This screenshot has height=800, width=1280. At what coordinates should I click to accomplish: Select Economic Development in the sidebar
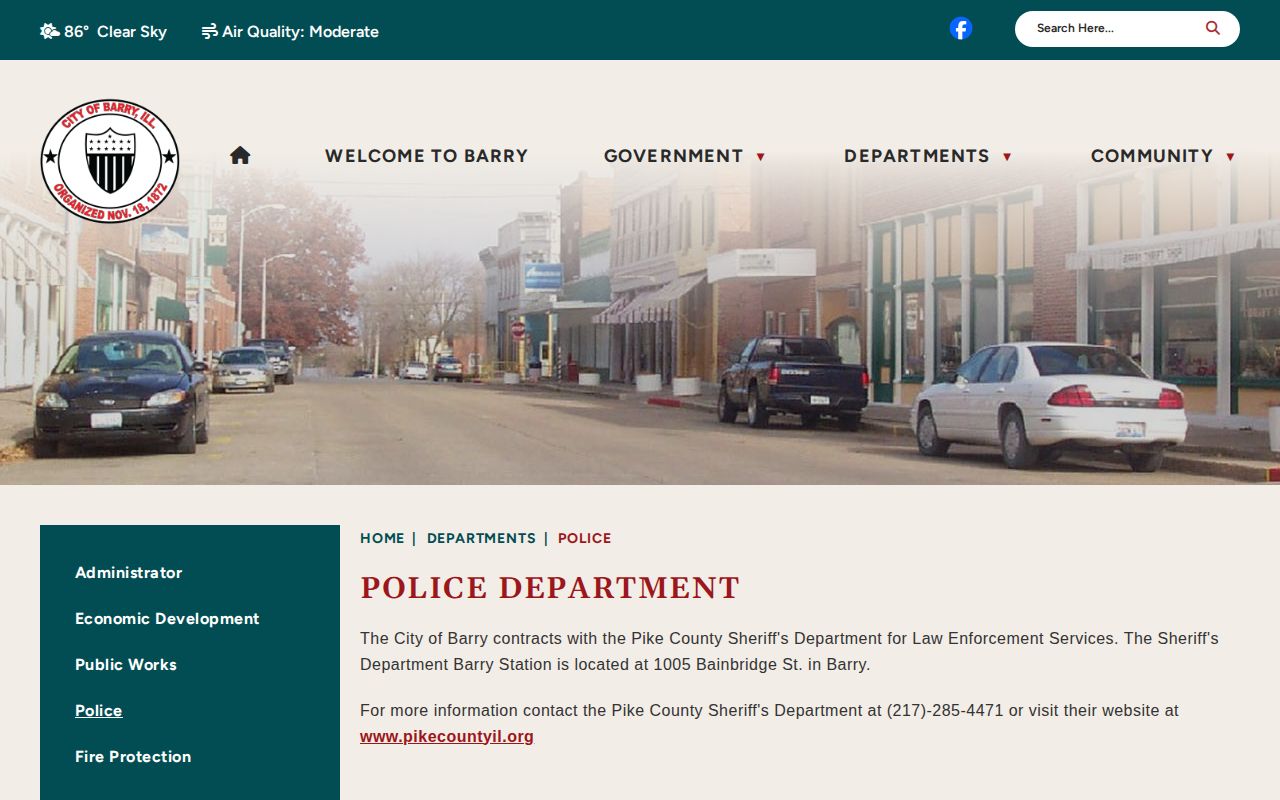[167, 619]
